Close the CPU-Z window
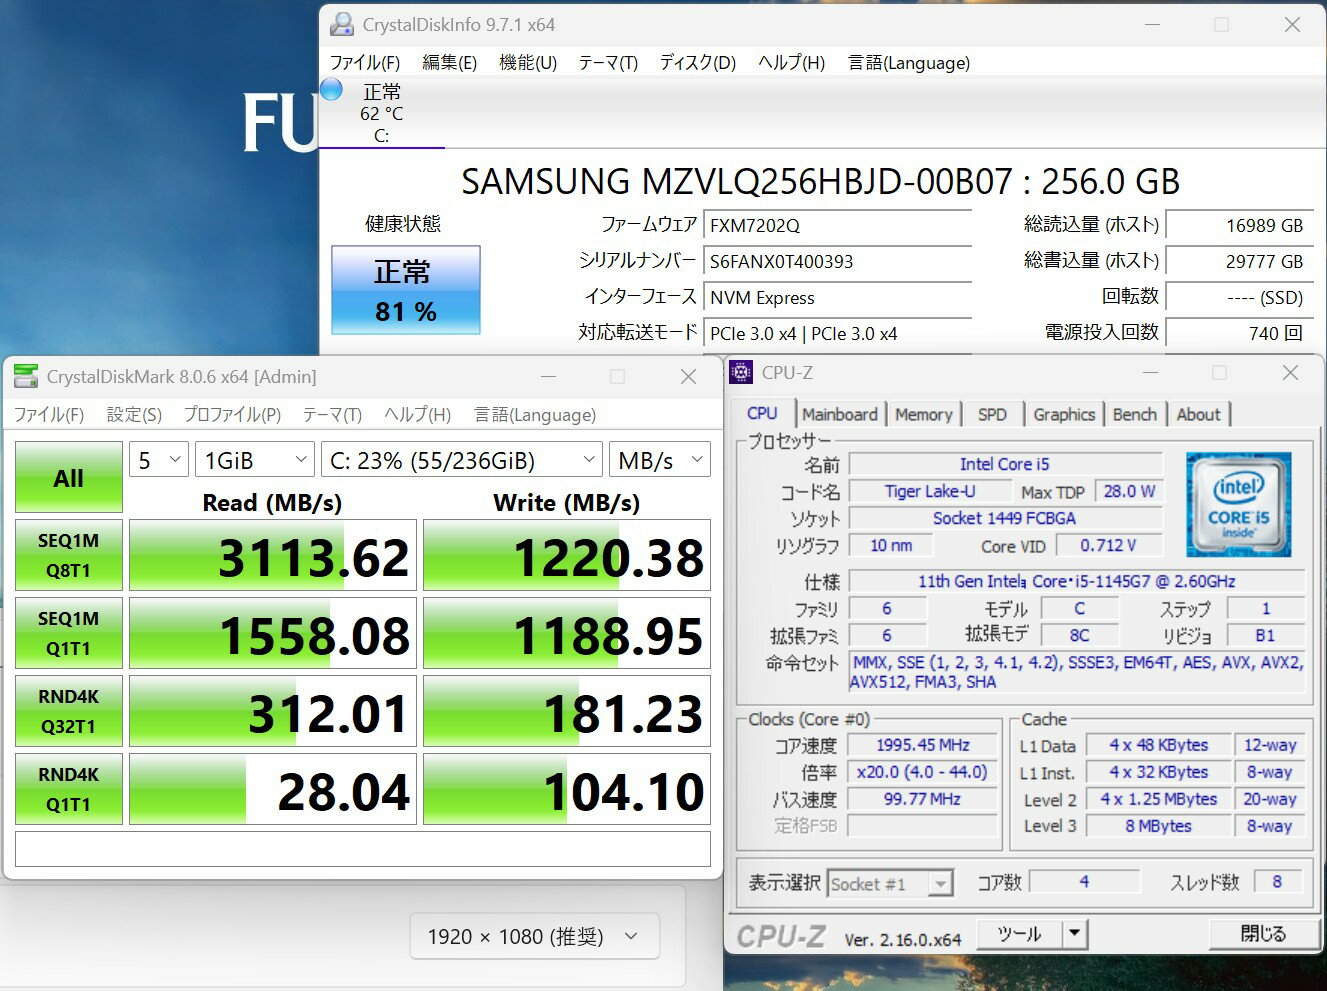The width and height of the screenshot is (1327, 991). point(1290,373)
